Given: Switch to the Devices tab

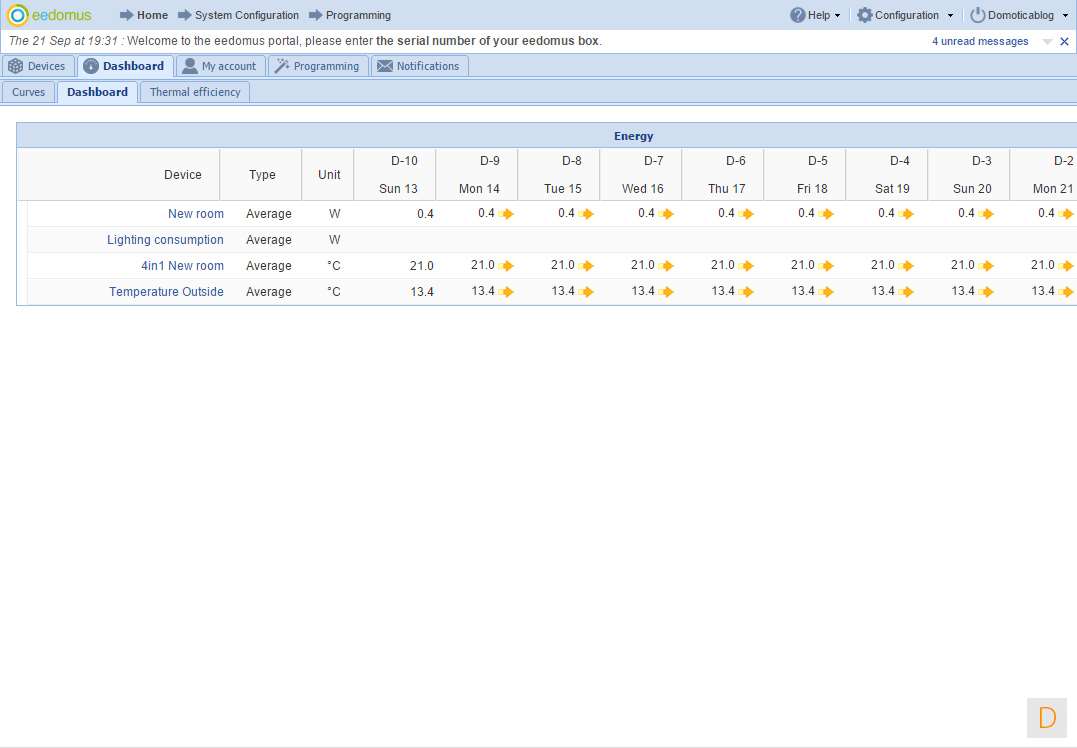Looking at the screenshot, I should (x=38, y=66).
